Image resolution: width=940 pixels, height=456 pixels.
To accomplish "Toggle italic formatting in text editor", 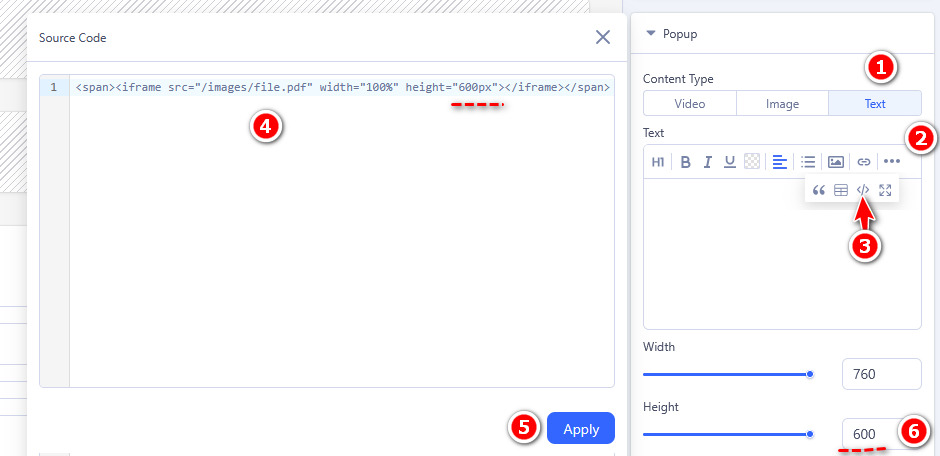I will pyautogui.click(x=708, y=162).
